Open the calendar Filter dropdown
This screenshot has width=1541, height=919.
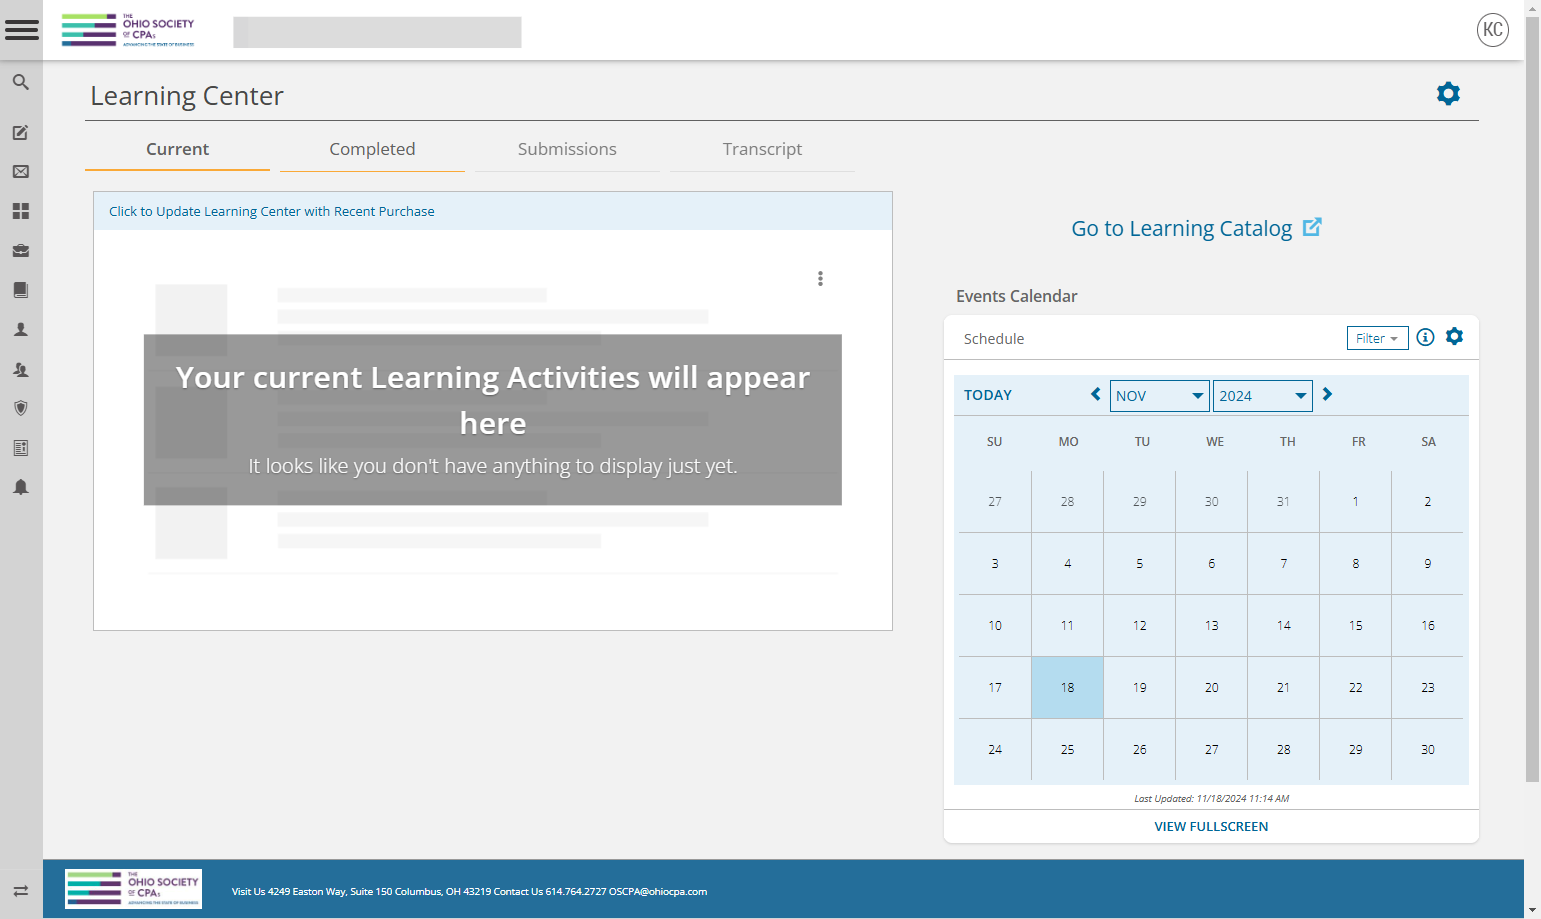tap(1378, 338)
